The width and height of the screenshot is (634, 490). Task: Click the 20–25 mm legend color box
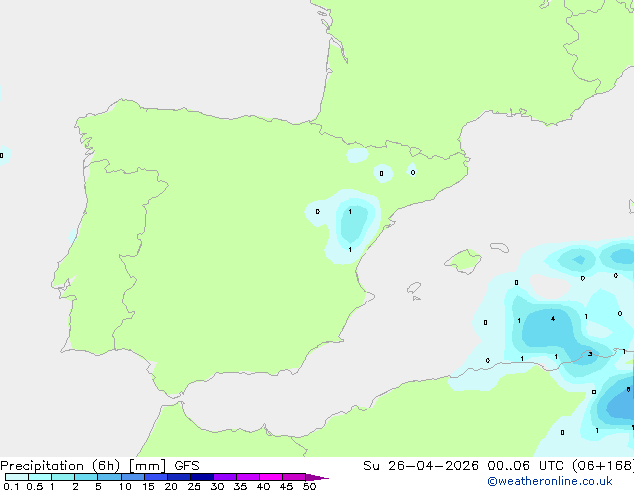[179, 477]
